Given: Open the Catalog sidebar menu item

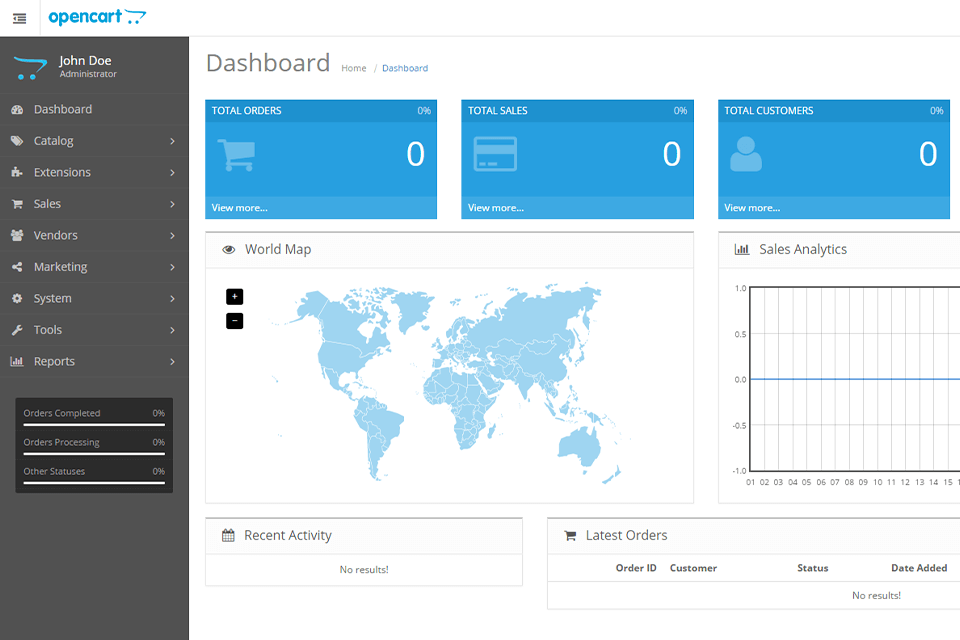Looking at the screenshot, I should tap(94, 141).
